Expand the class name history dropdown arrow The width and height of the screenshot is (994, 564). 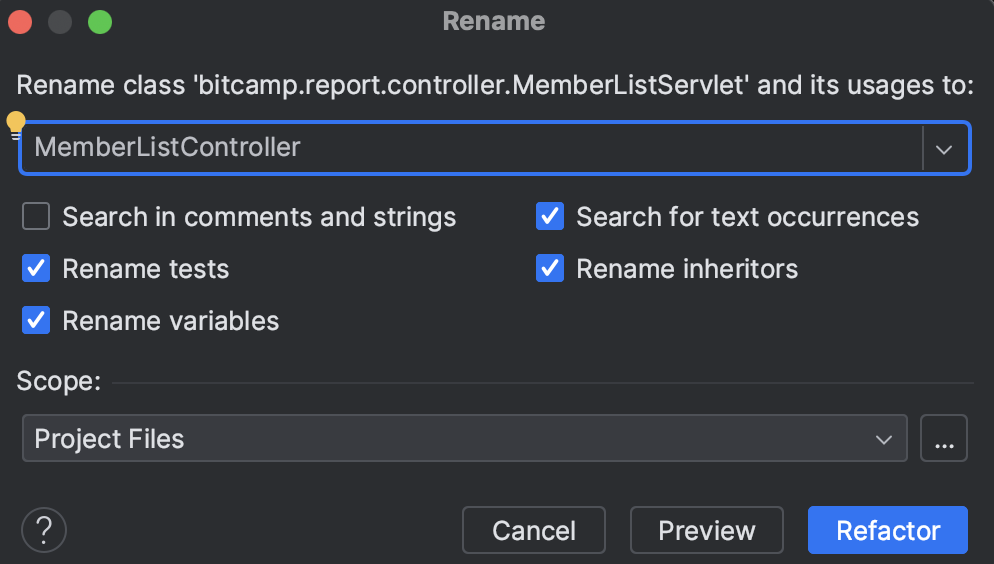click(943, 148)
